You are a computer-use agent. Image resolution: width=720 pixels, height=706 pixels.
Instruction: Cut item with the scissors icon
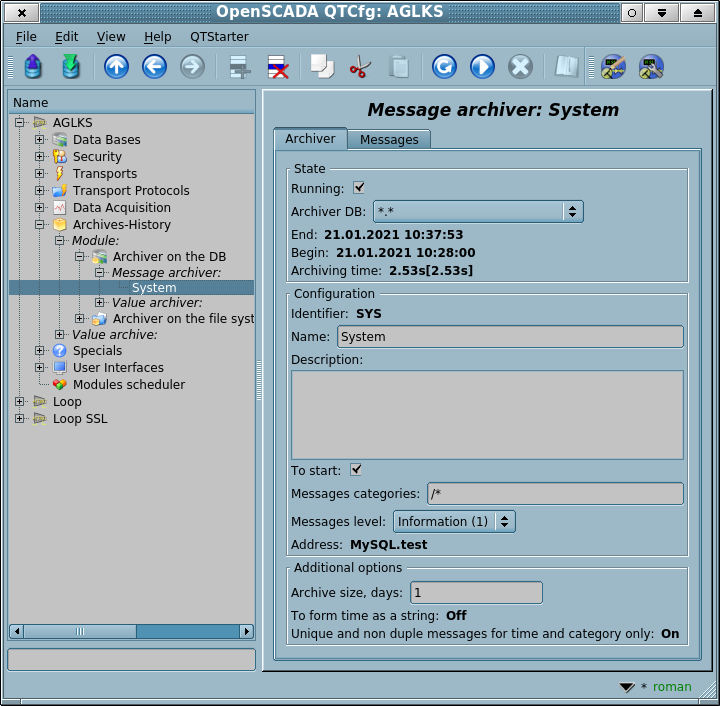pos(360,67)
